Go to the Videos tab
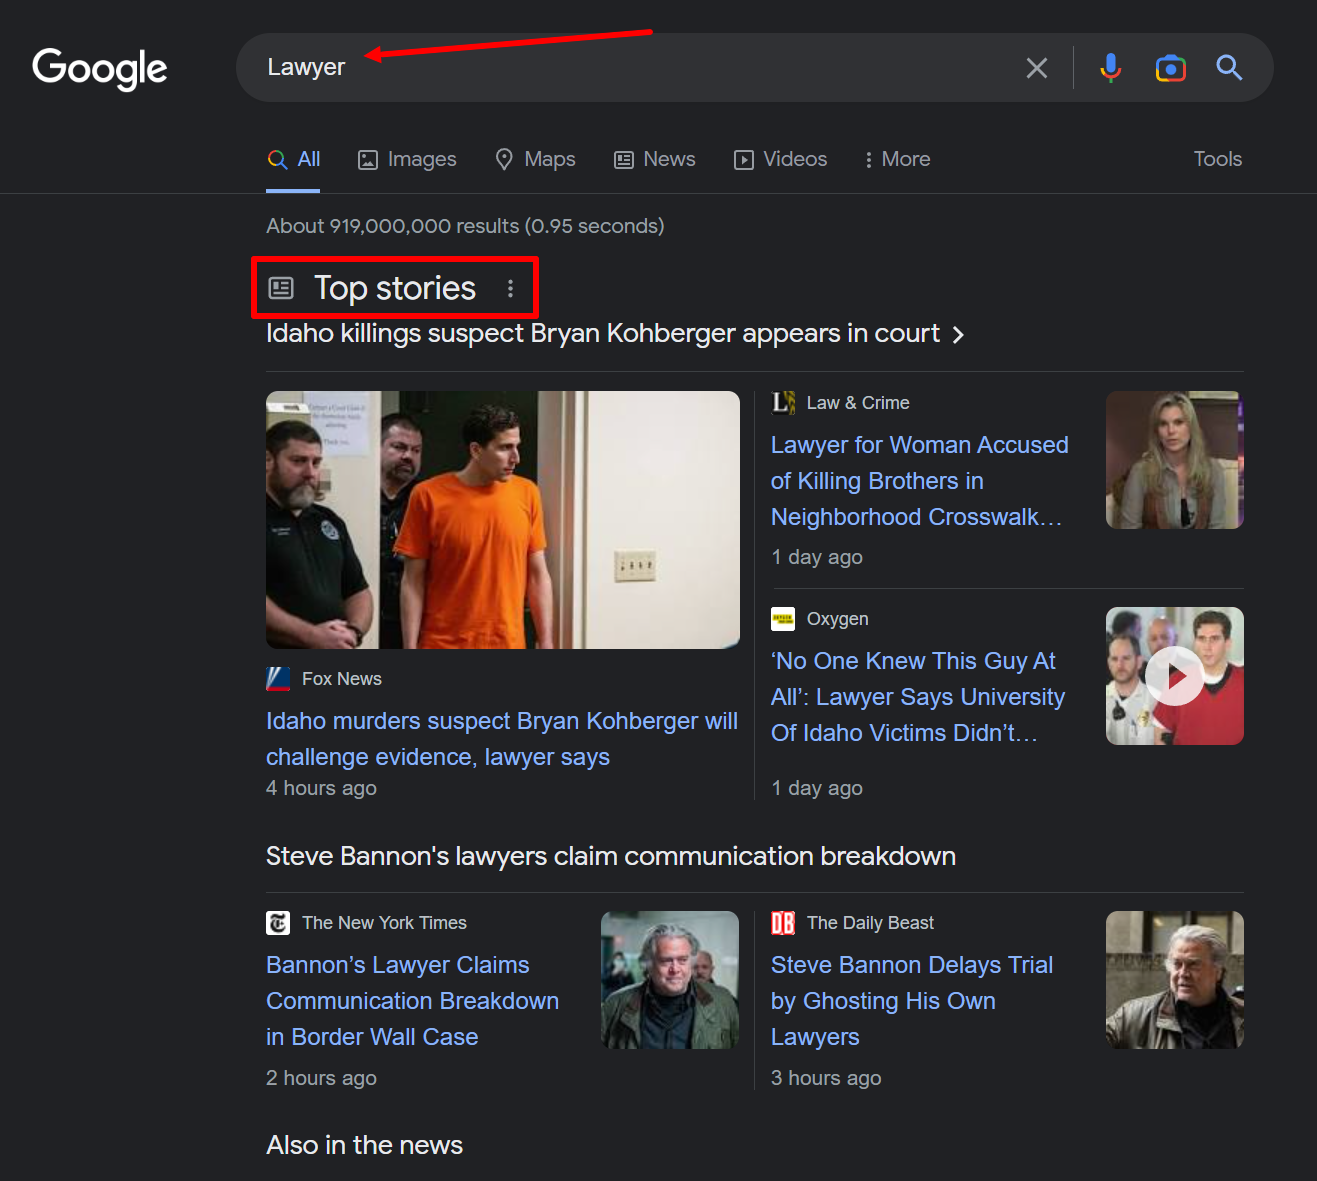This screenshot has width=1317, height=1181. (781, 159)
